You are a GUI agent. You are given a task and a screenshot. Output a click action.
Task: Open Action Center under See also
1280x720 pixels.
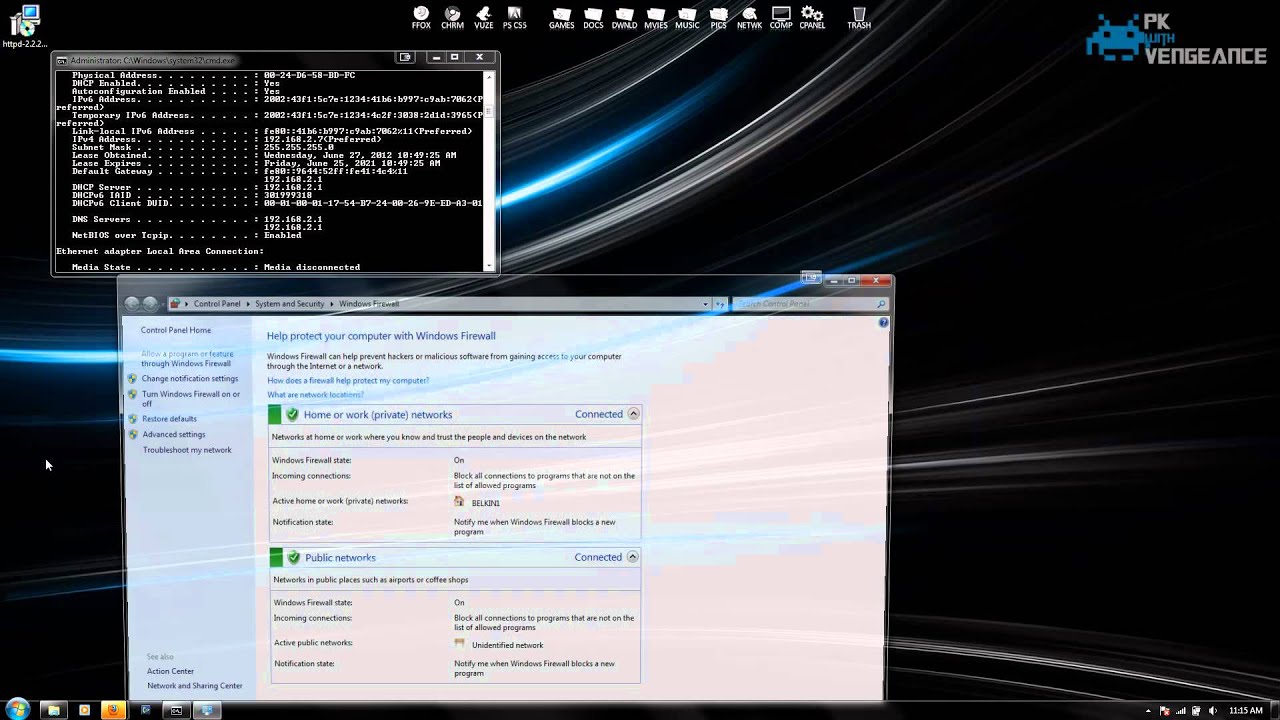(x=170, y=671)
